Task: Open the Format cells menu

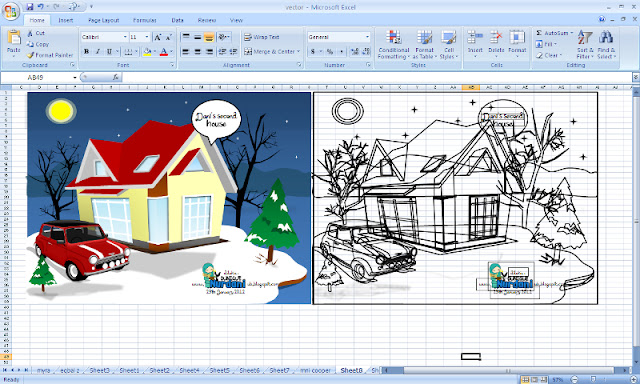Action: point(517,43)
